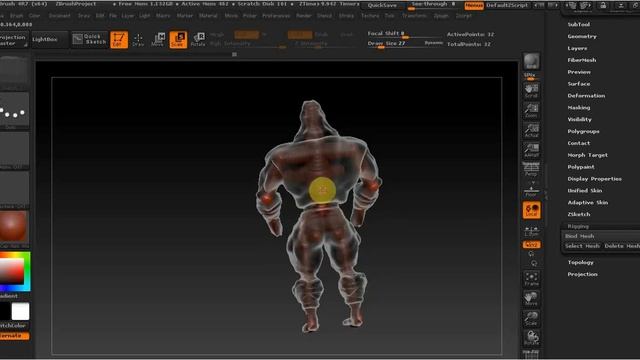The image size is (640, 360).
Task: Toggle the orange XYZ rotation button
Action: tap(531, 244)
